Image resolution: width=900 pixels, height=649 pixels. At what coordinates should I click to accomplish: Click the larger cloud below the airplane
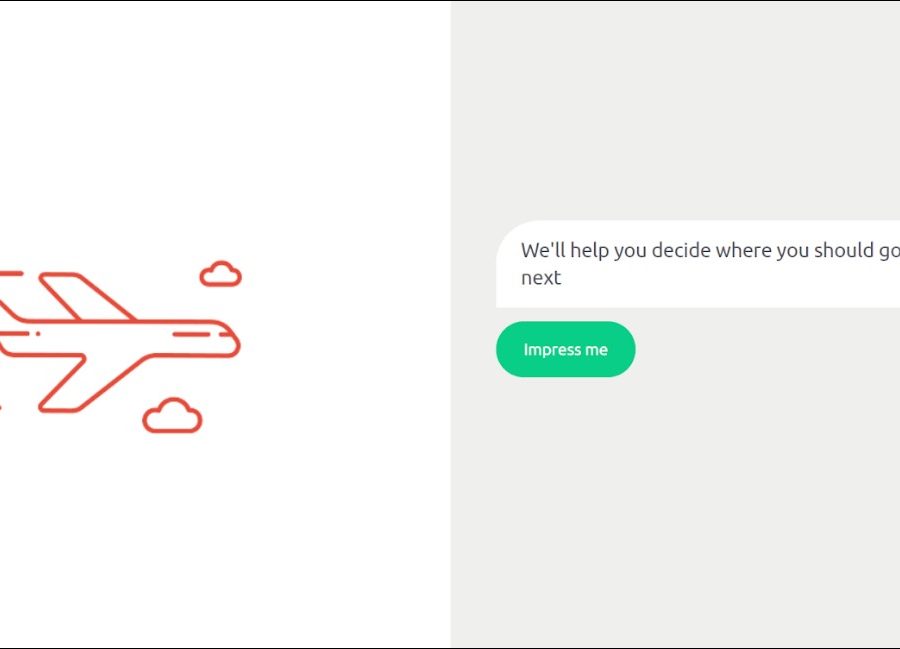pyautogui.click(x=172, y=415)
